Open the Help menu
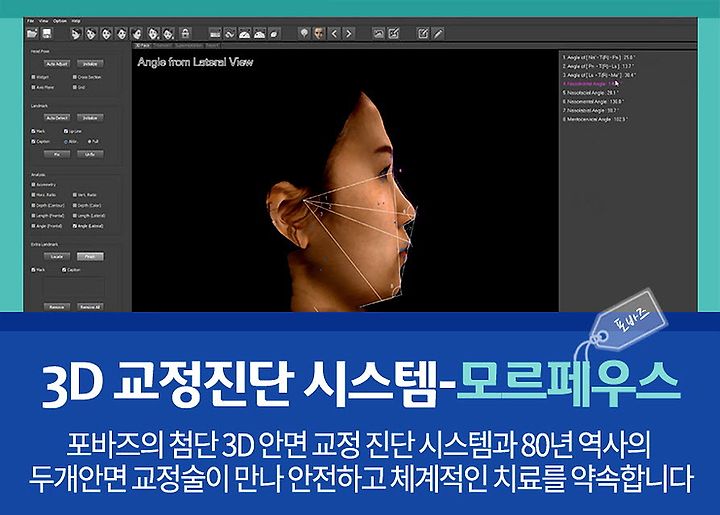Viewport: 720px width, 515px height. tap(76, 21)
